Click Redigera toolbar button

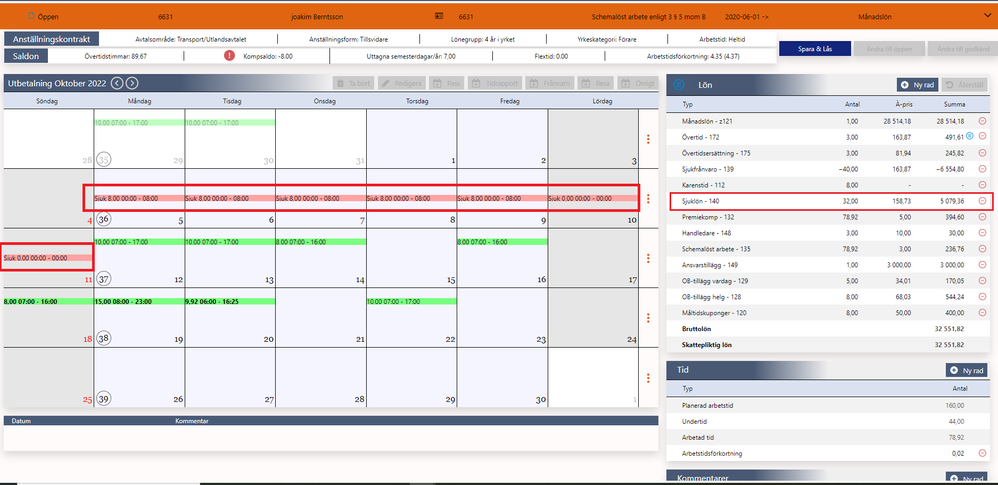403,83
